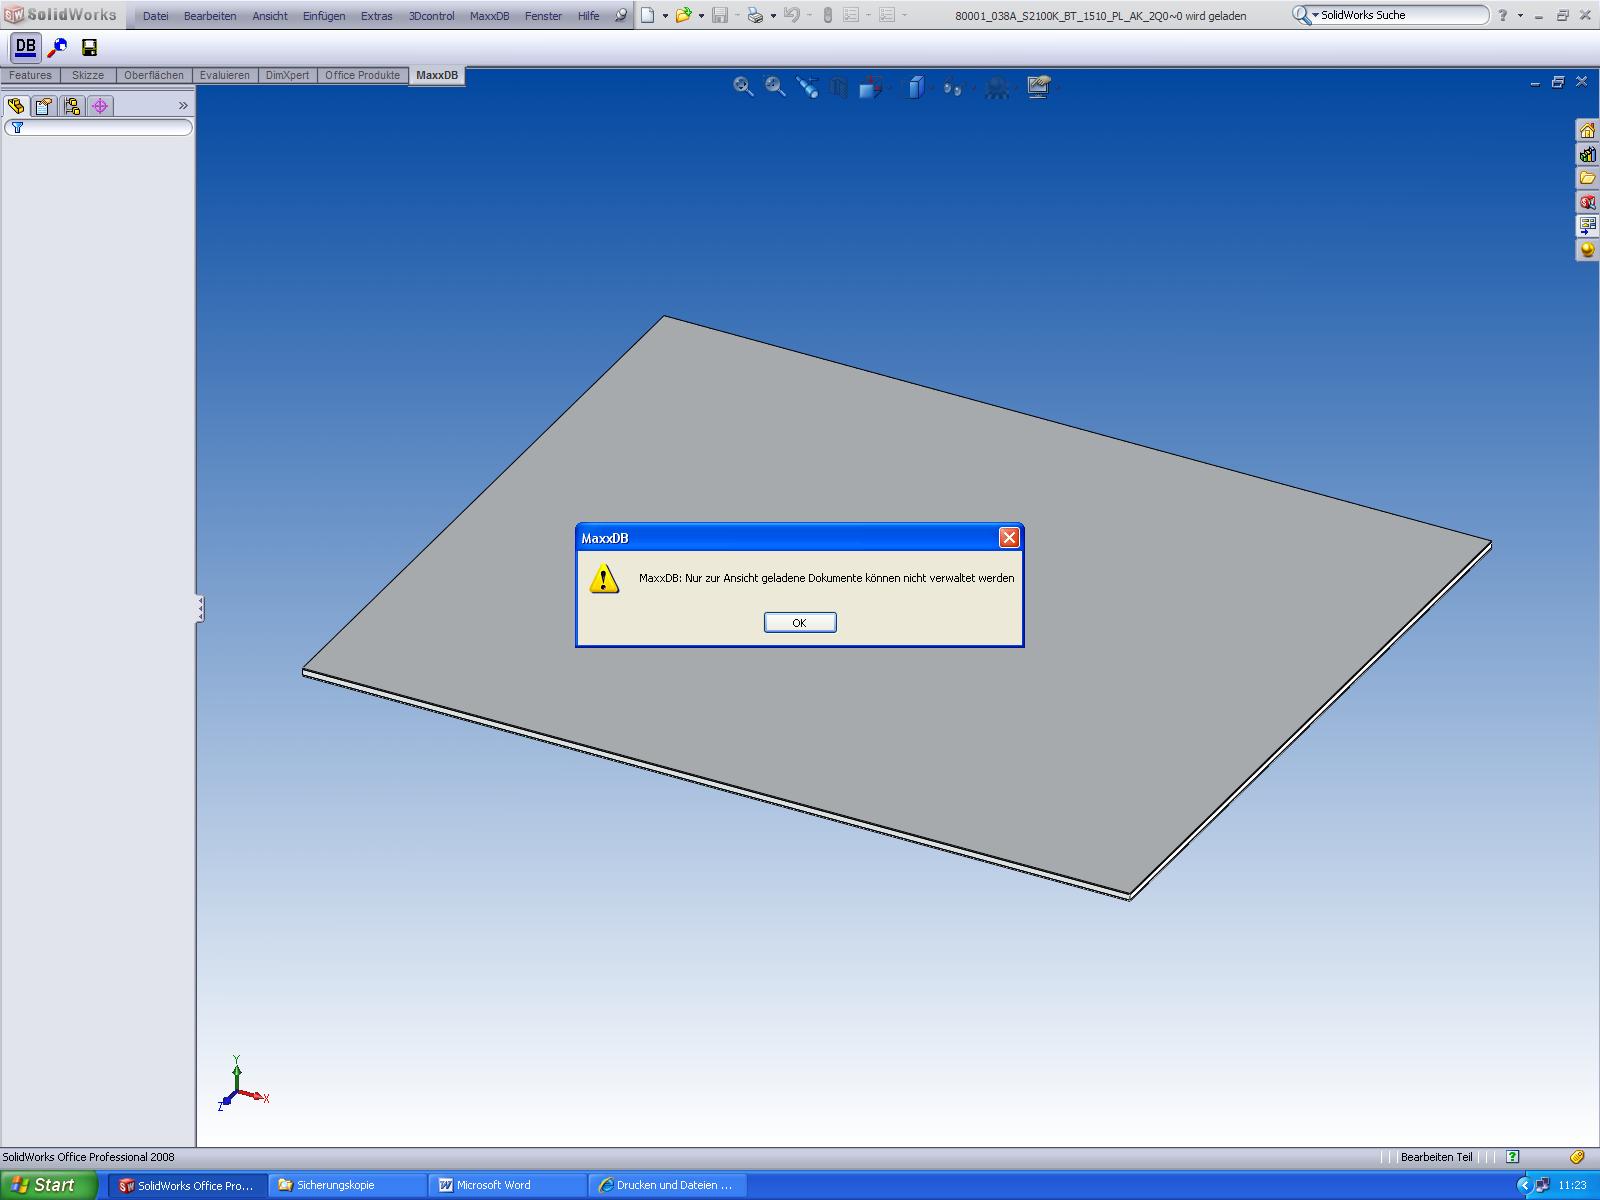The width and height of the screenshot is (1600, 1200).
Task: Open SolidWorks Resources home task pane tab
Action: click(1587, 130)
